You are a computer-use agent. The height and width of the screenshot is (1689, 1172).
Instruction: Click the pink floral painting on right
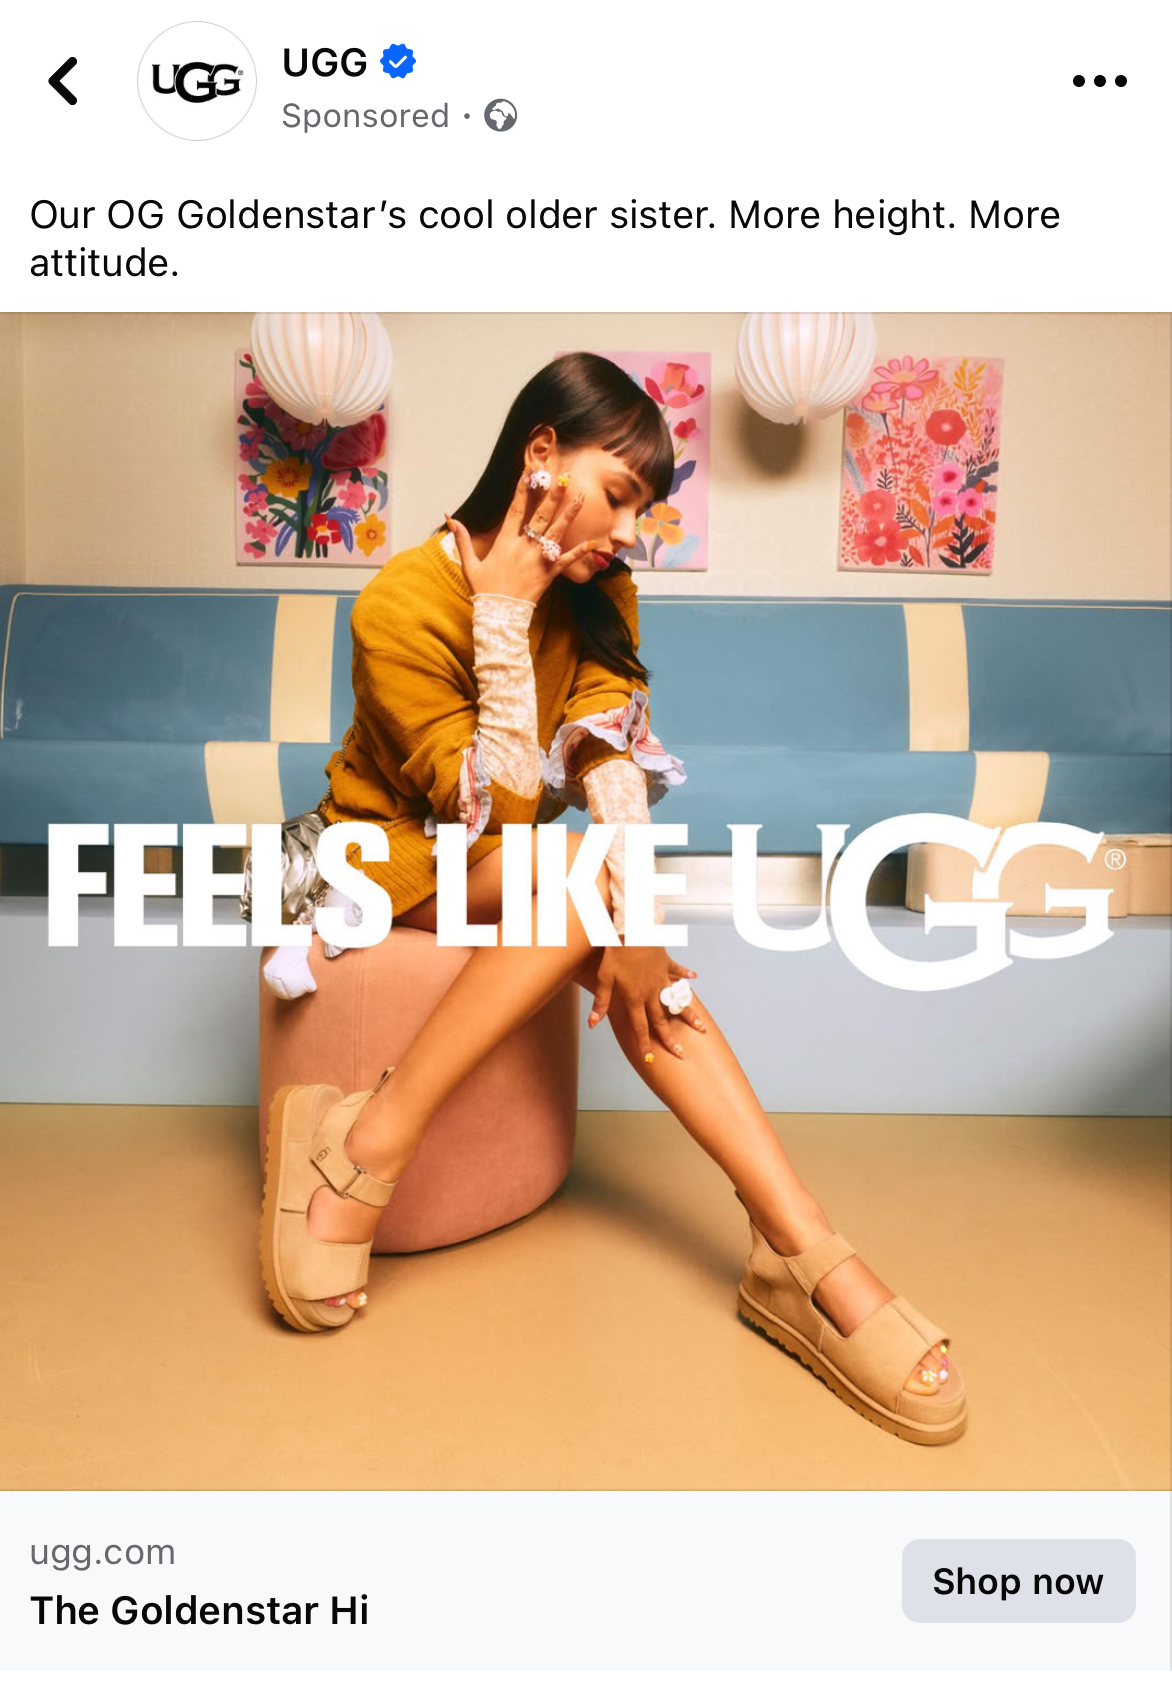[920, 464]
